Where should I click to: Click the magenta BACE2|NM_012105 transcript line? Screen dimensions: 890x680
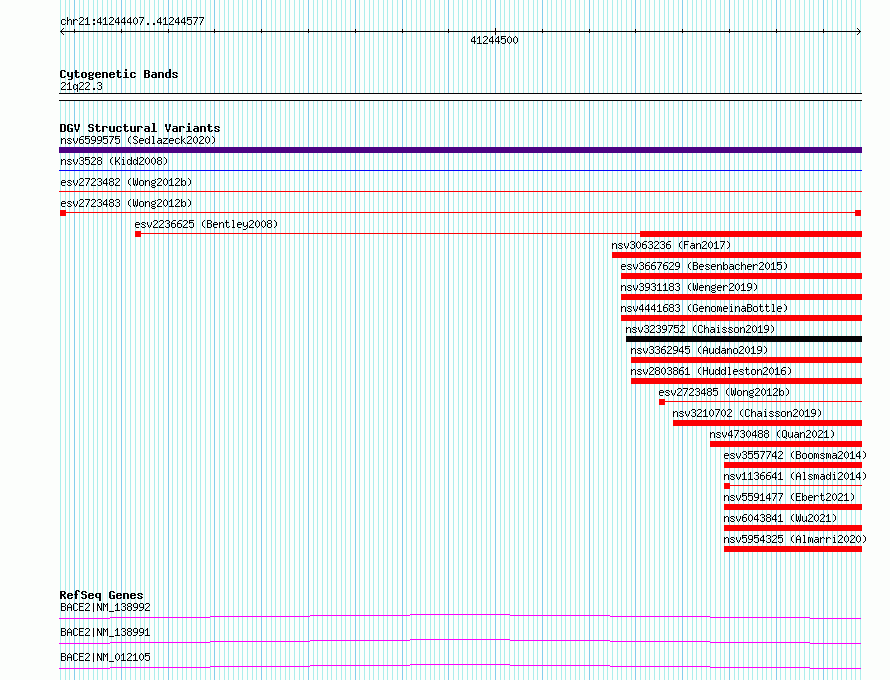tap(460, 666)
